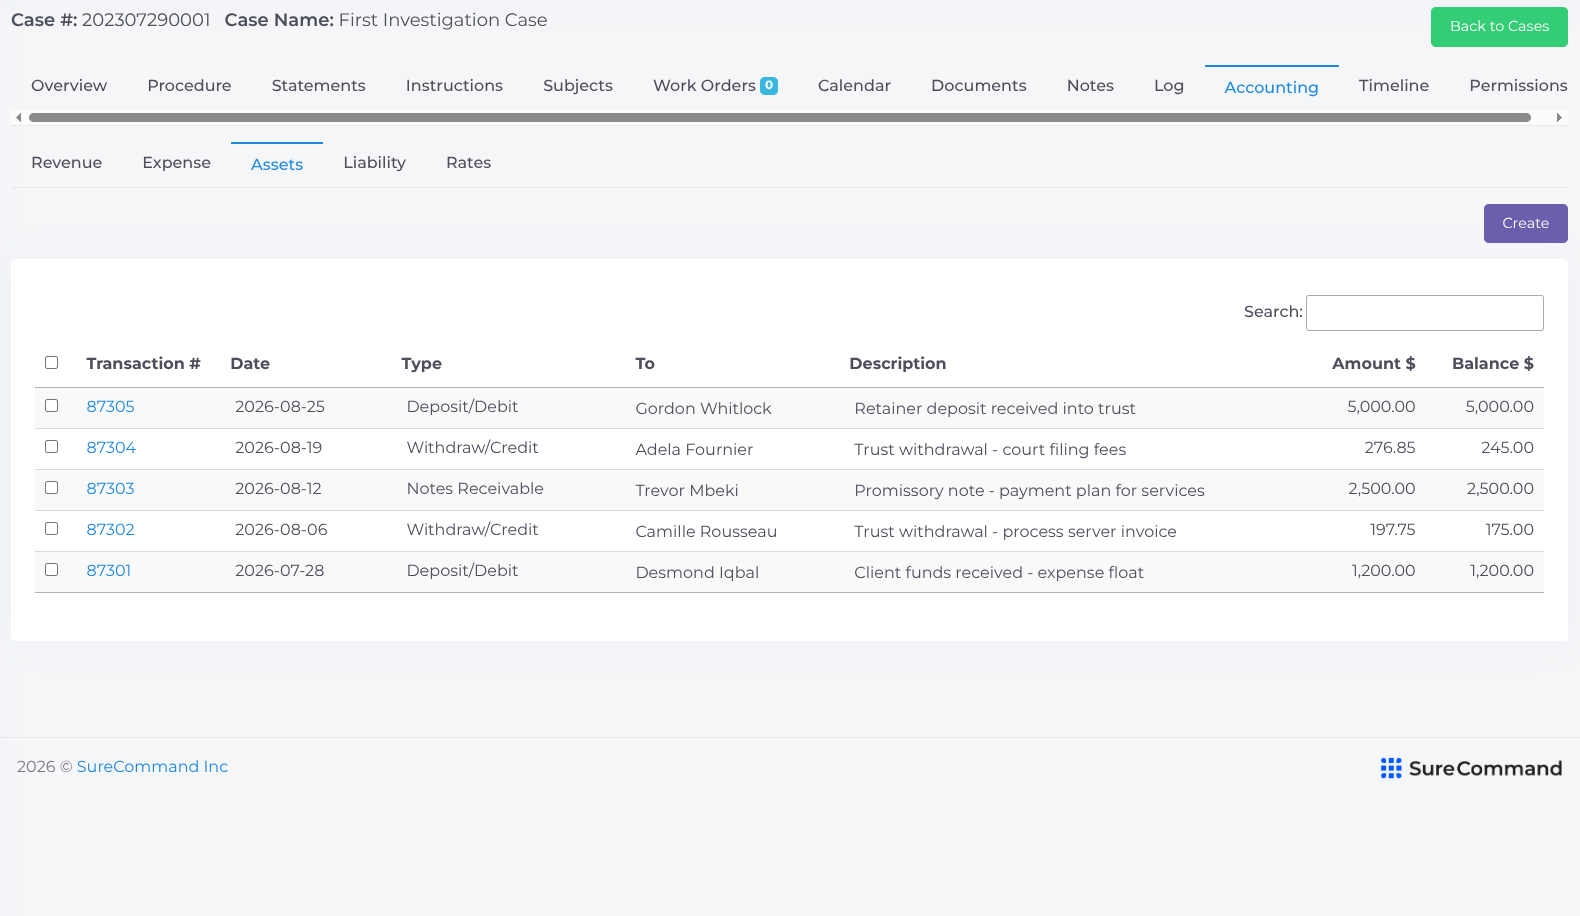Open transaction 87303 link
This screenshot has width=1580, height=916.
point(110,489)
